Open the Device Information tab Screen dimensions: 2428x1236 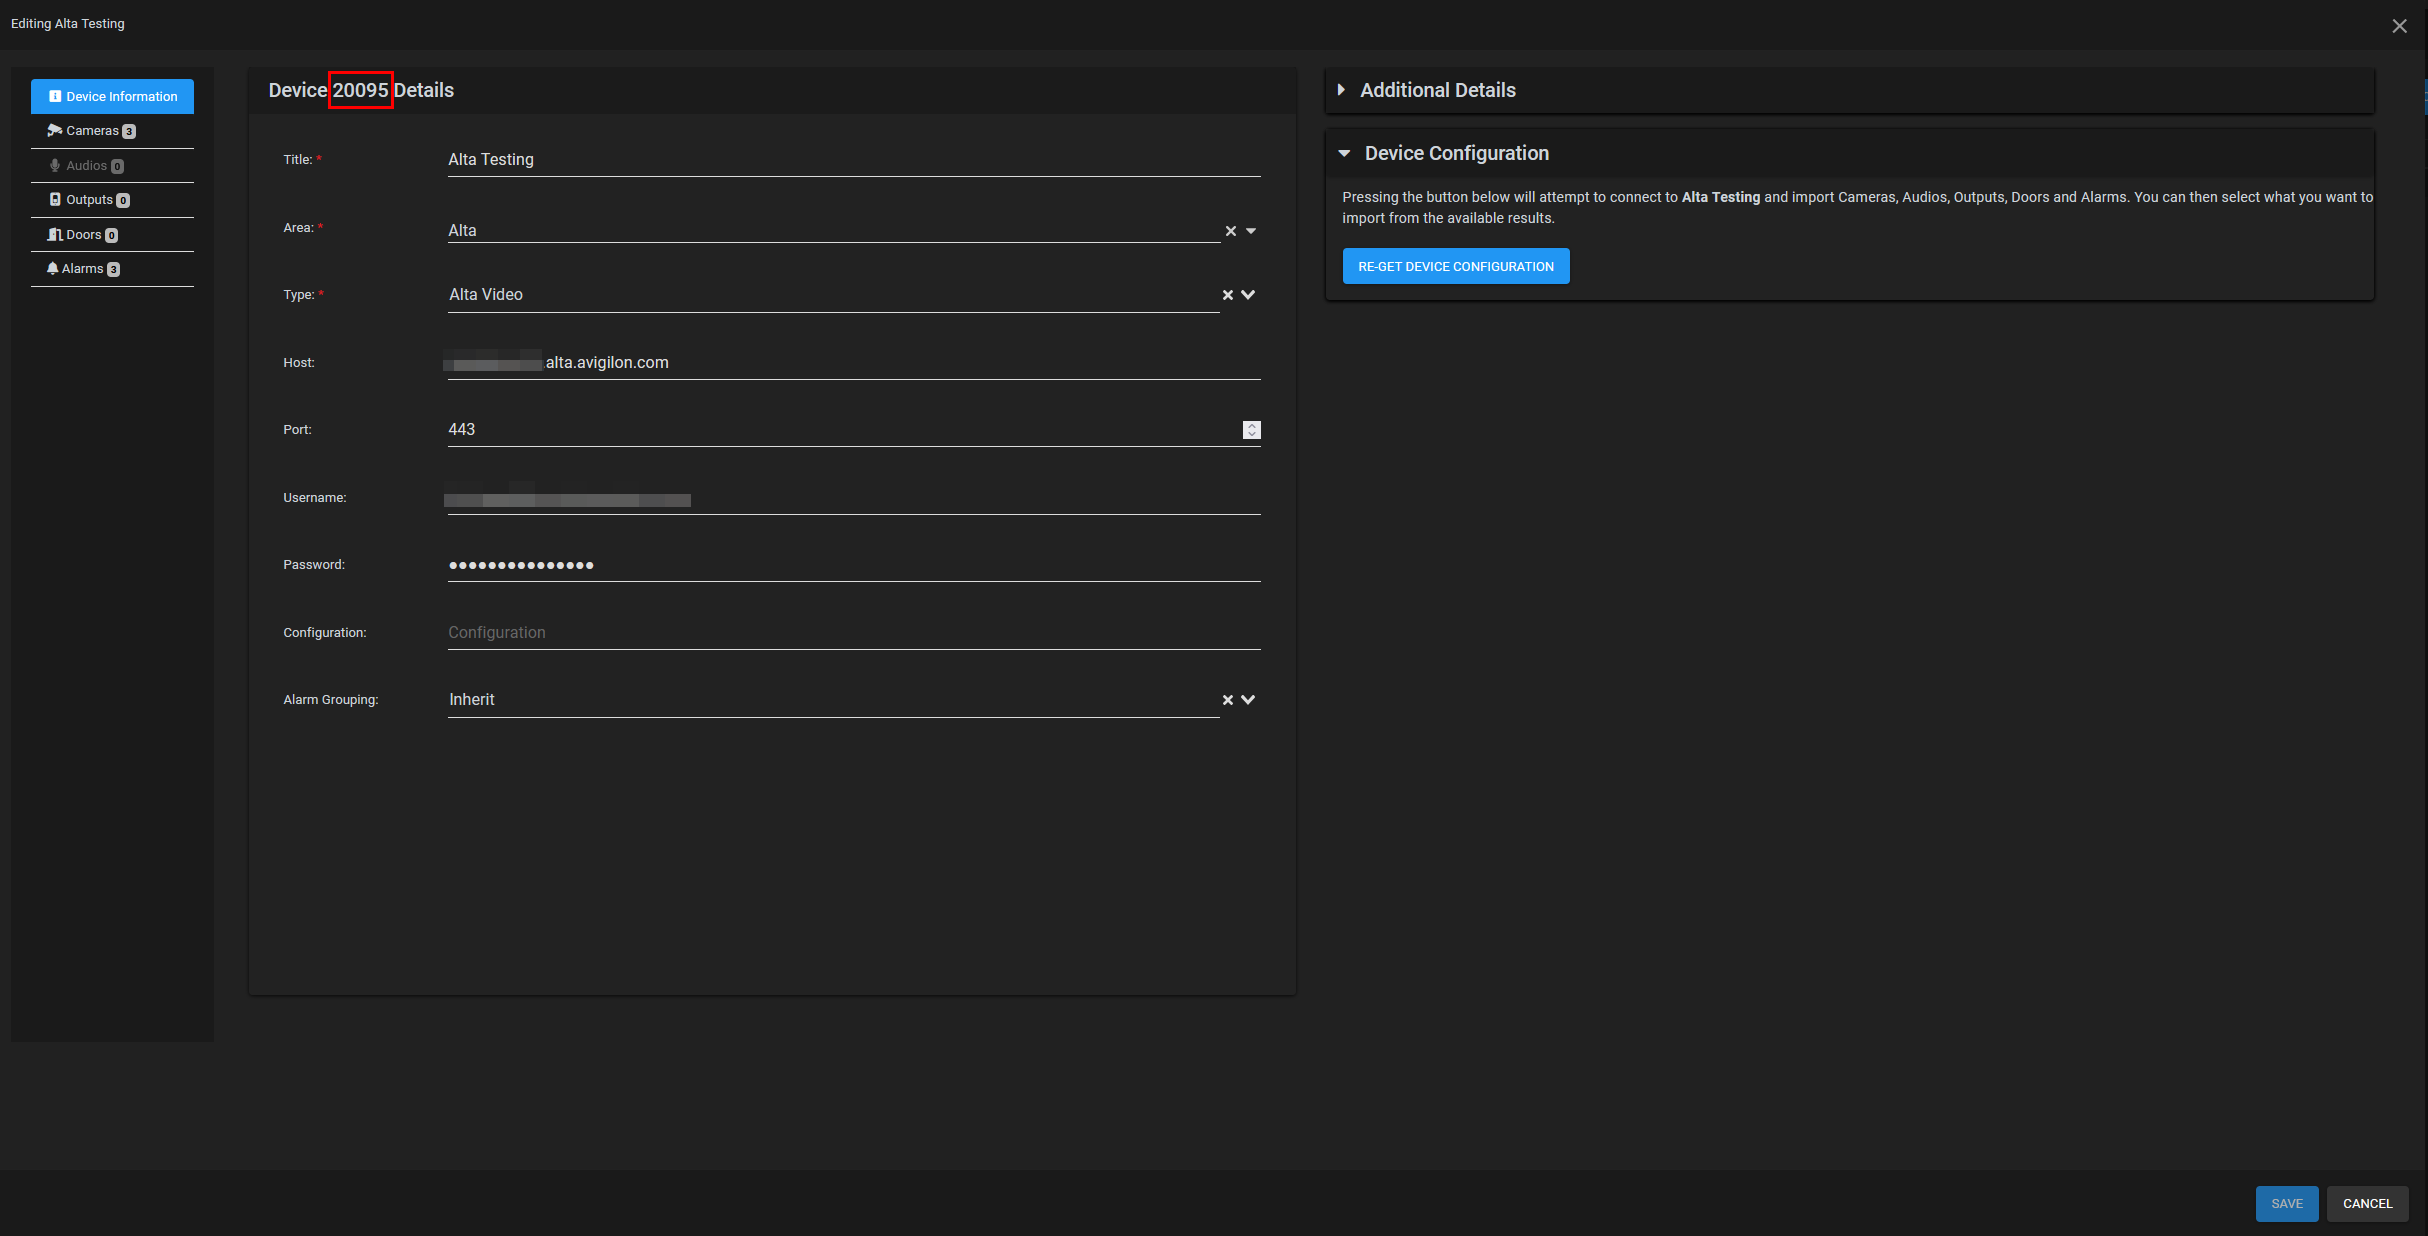point(112,96)
